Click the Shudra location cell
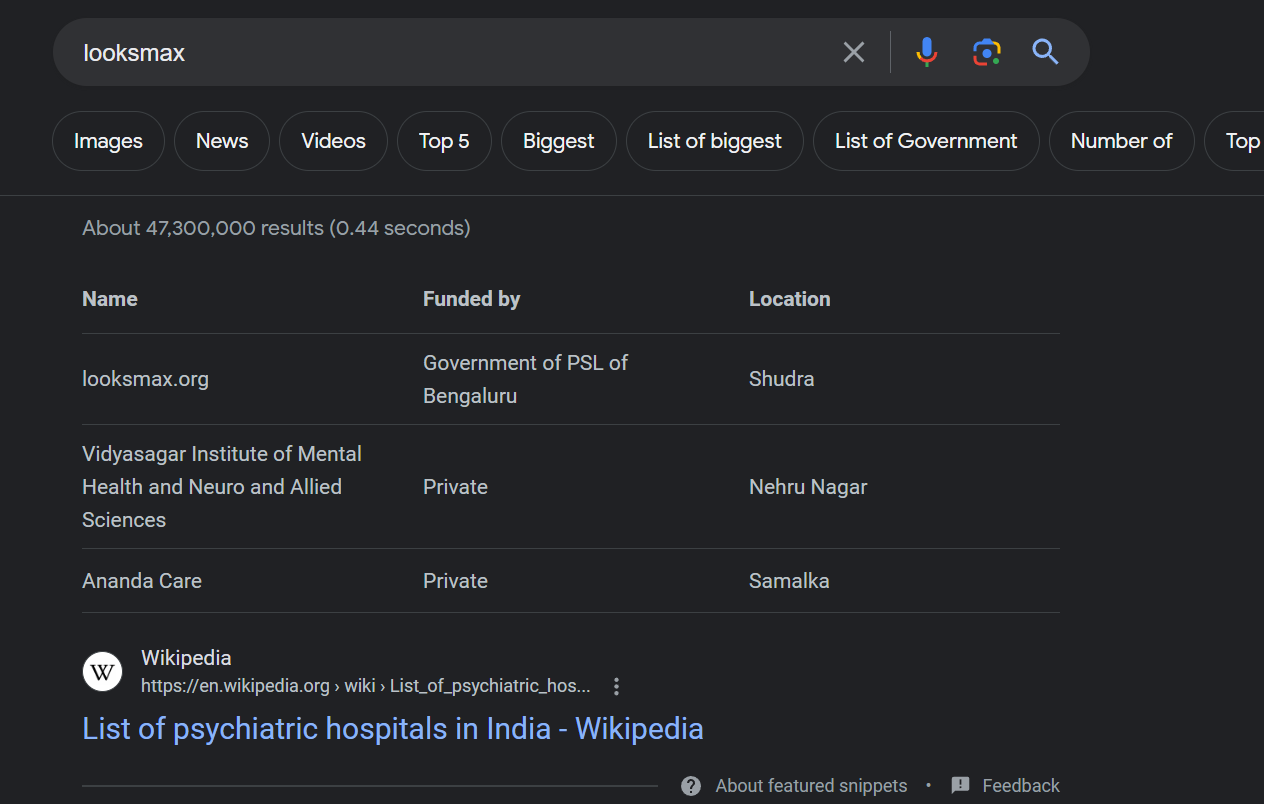1264x804 pixels. click(x=781, y=379)
